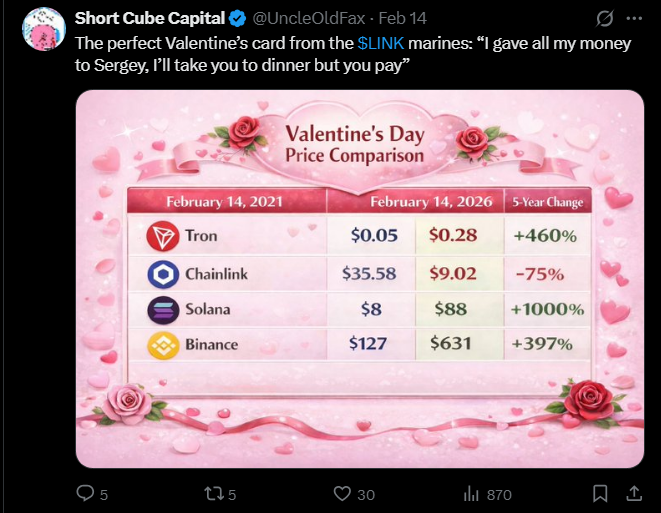Viewport: 661px width, 513px height.
Task: Click the post text about Sergey
Action: click(x=353, y=54)
